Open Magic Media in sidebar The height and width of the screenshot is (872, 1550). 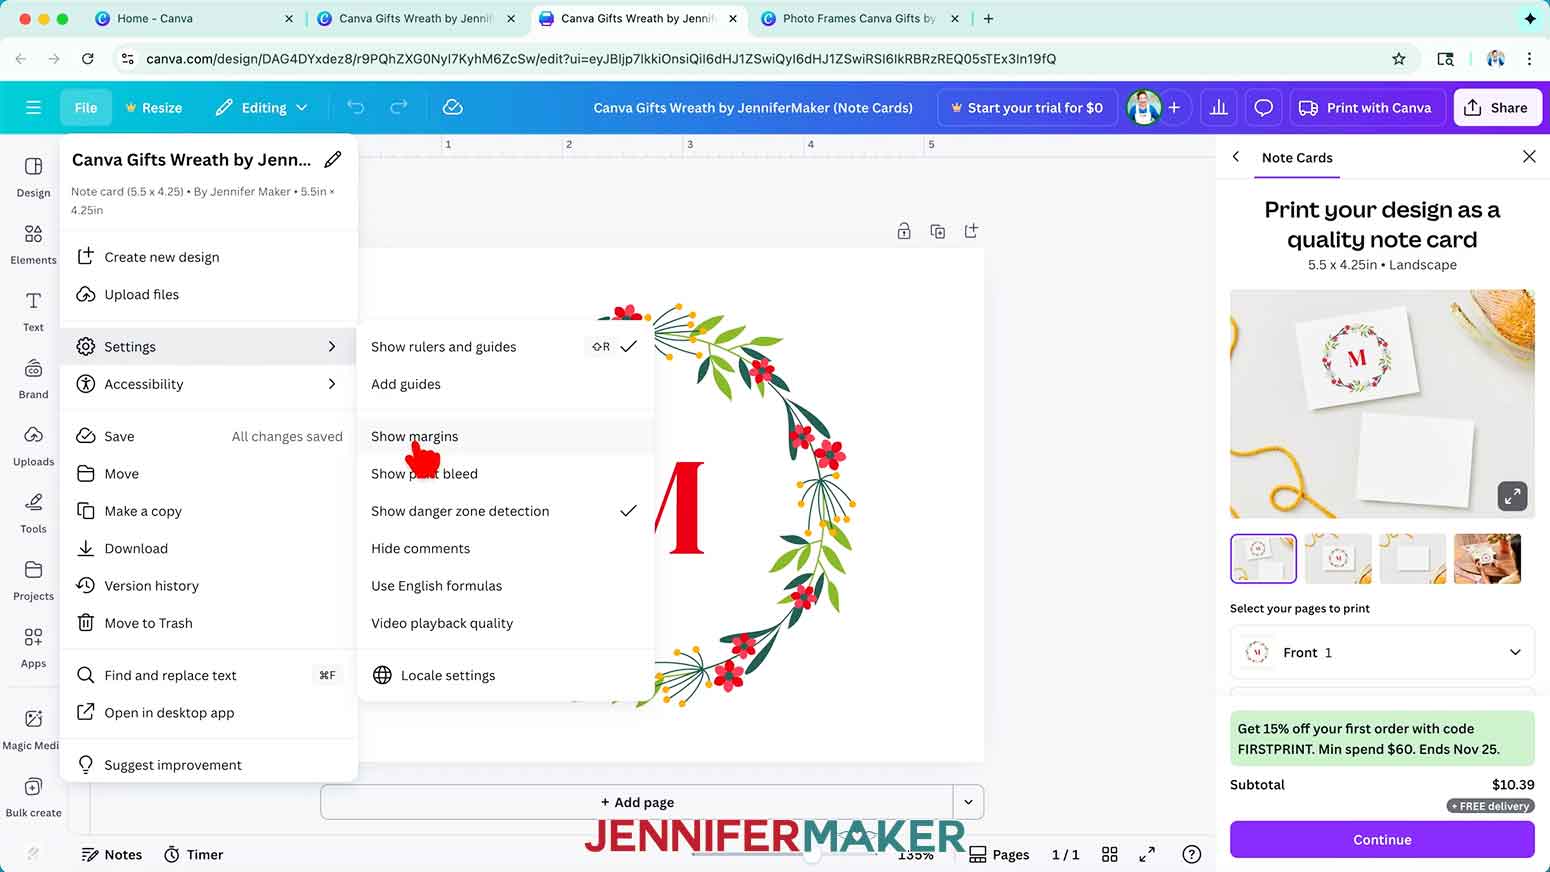pyautogui.click(x=33, y=729)
